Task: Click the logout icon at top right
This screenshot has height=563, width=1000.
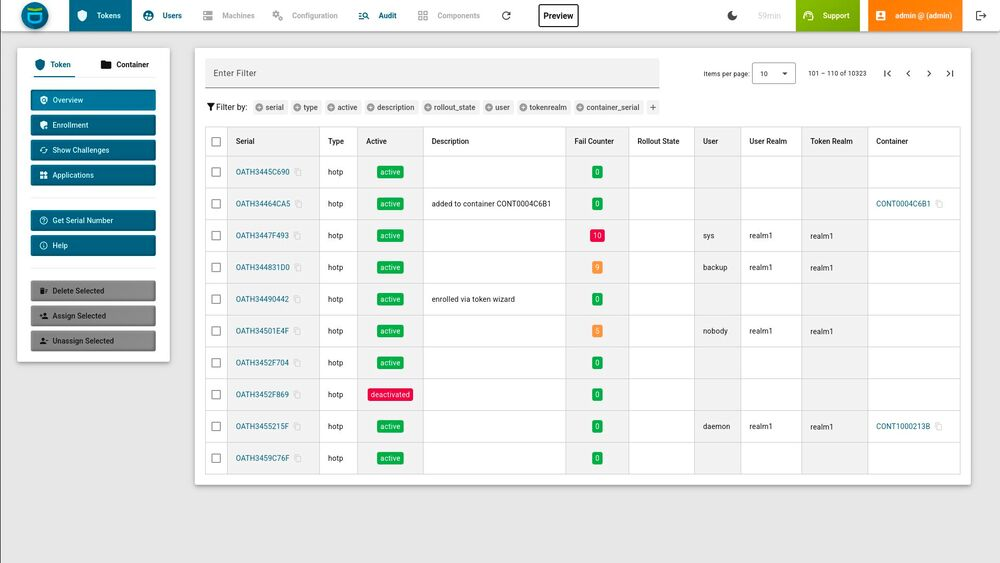Action: pos(981,15)
